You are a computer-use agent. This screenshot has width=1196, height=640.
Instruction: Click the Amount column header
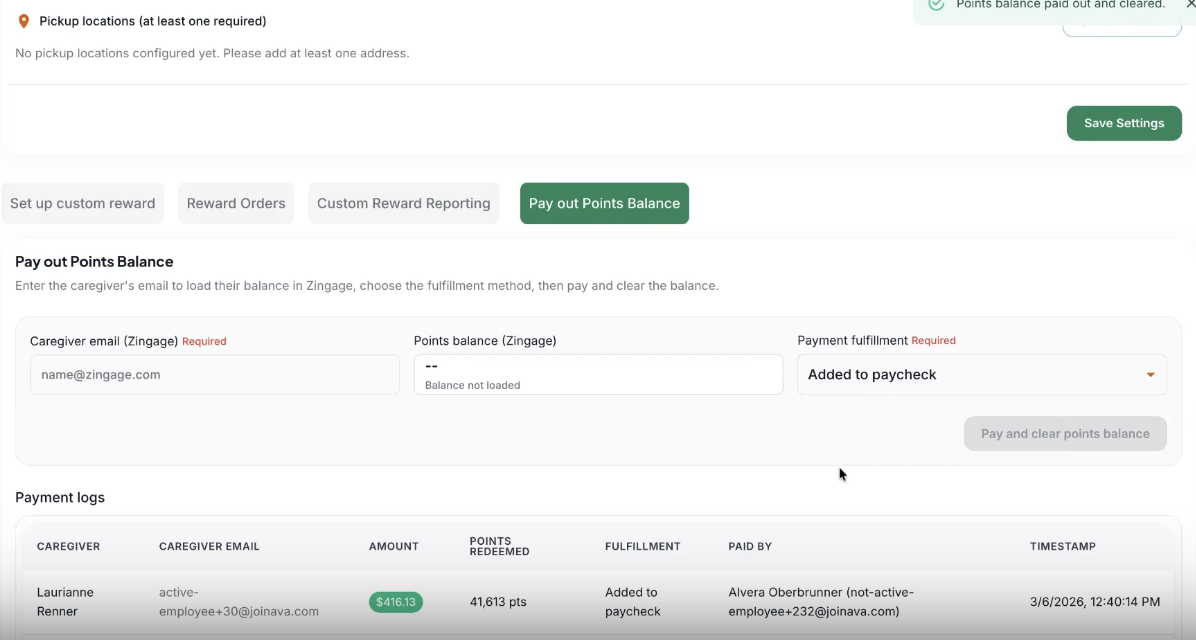coord(394,546)
